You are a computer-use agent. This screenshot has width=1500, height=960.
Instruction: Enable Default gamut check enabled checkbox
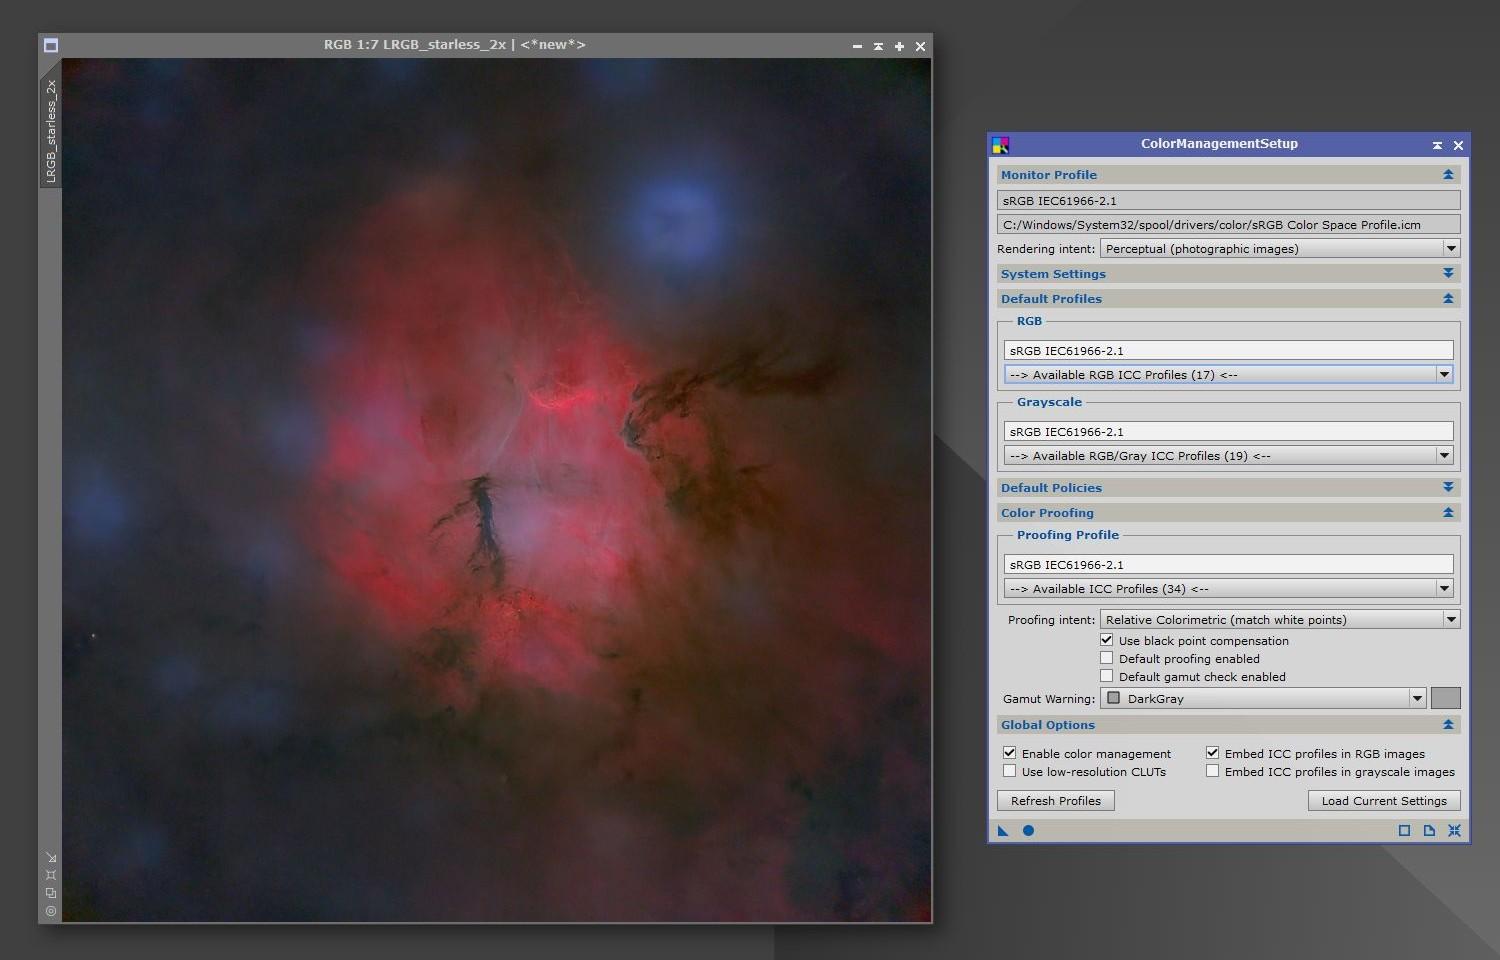point(1107,676)
